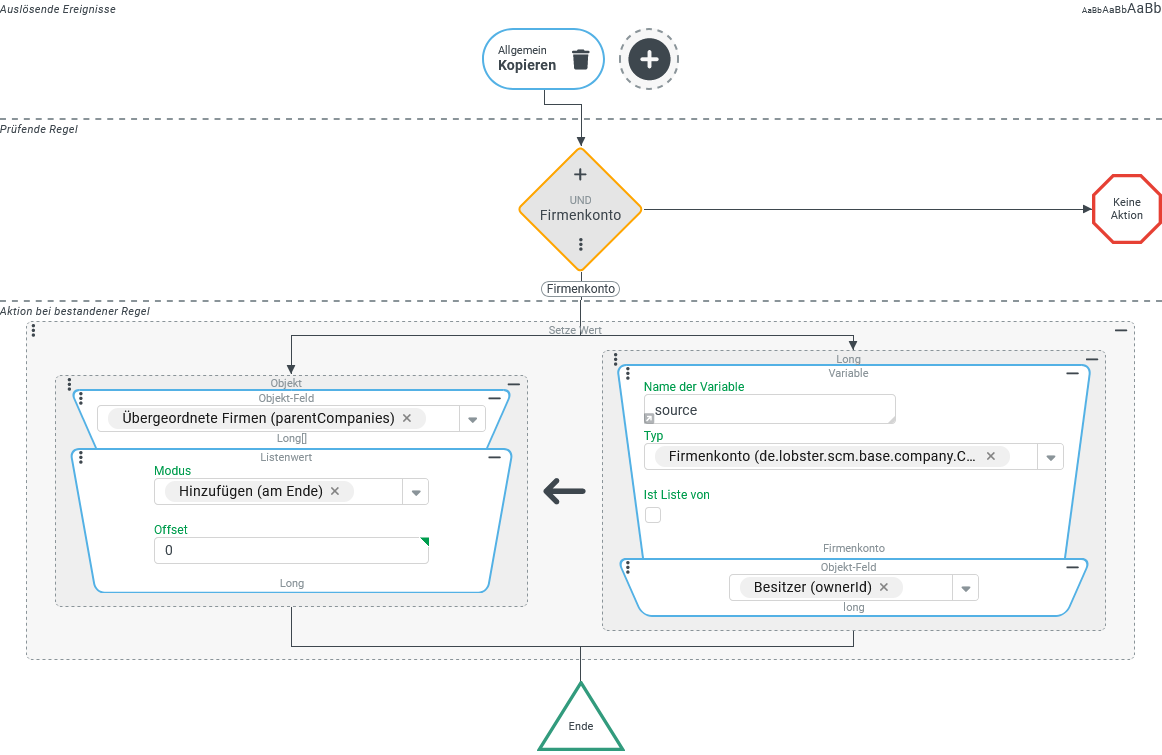Screen dimensions: 1162x755
Task: Click the Keine Aktion octagon
Action: [1126, 209]
